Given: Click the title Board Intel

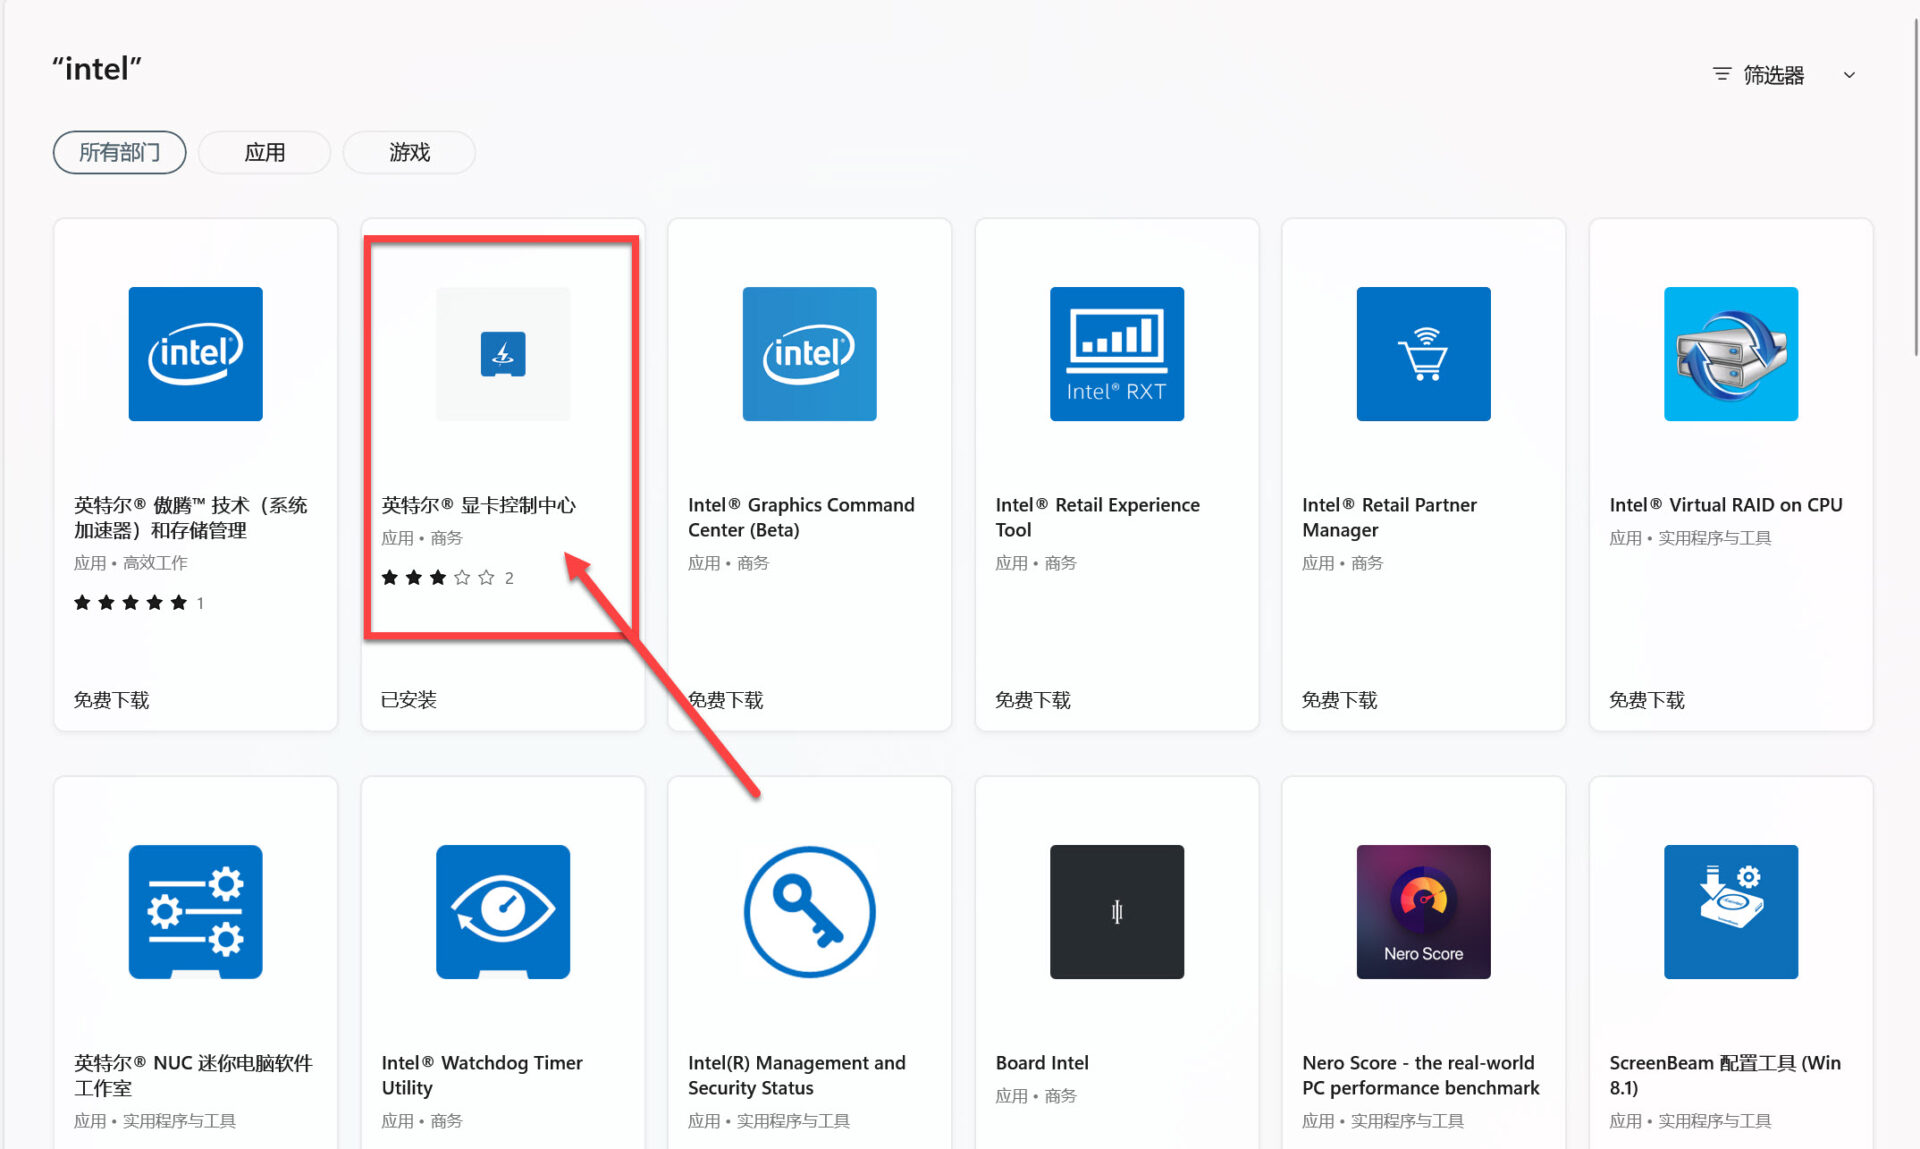Looking at the screenshot, I should click(x=1041, y=1063).
